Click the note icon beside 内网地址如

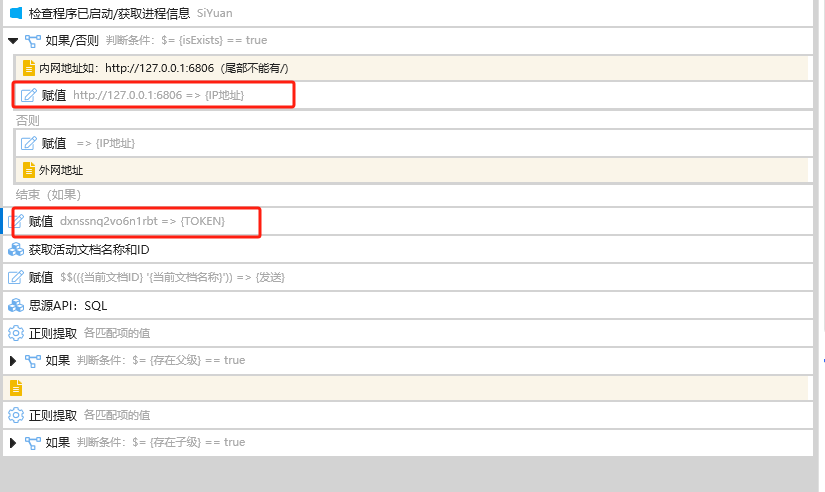click(x=29, y=68)
